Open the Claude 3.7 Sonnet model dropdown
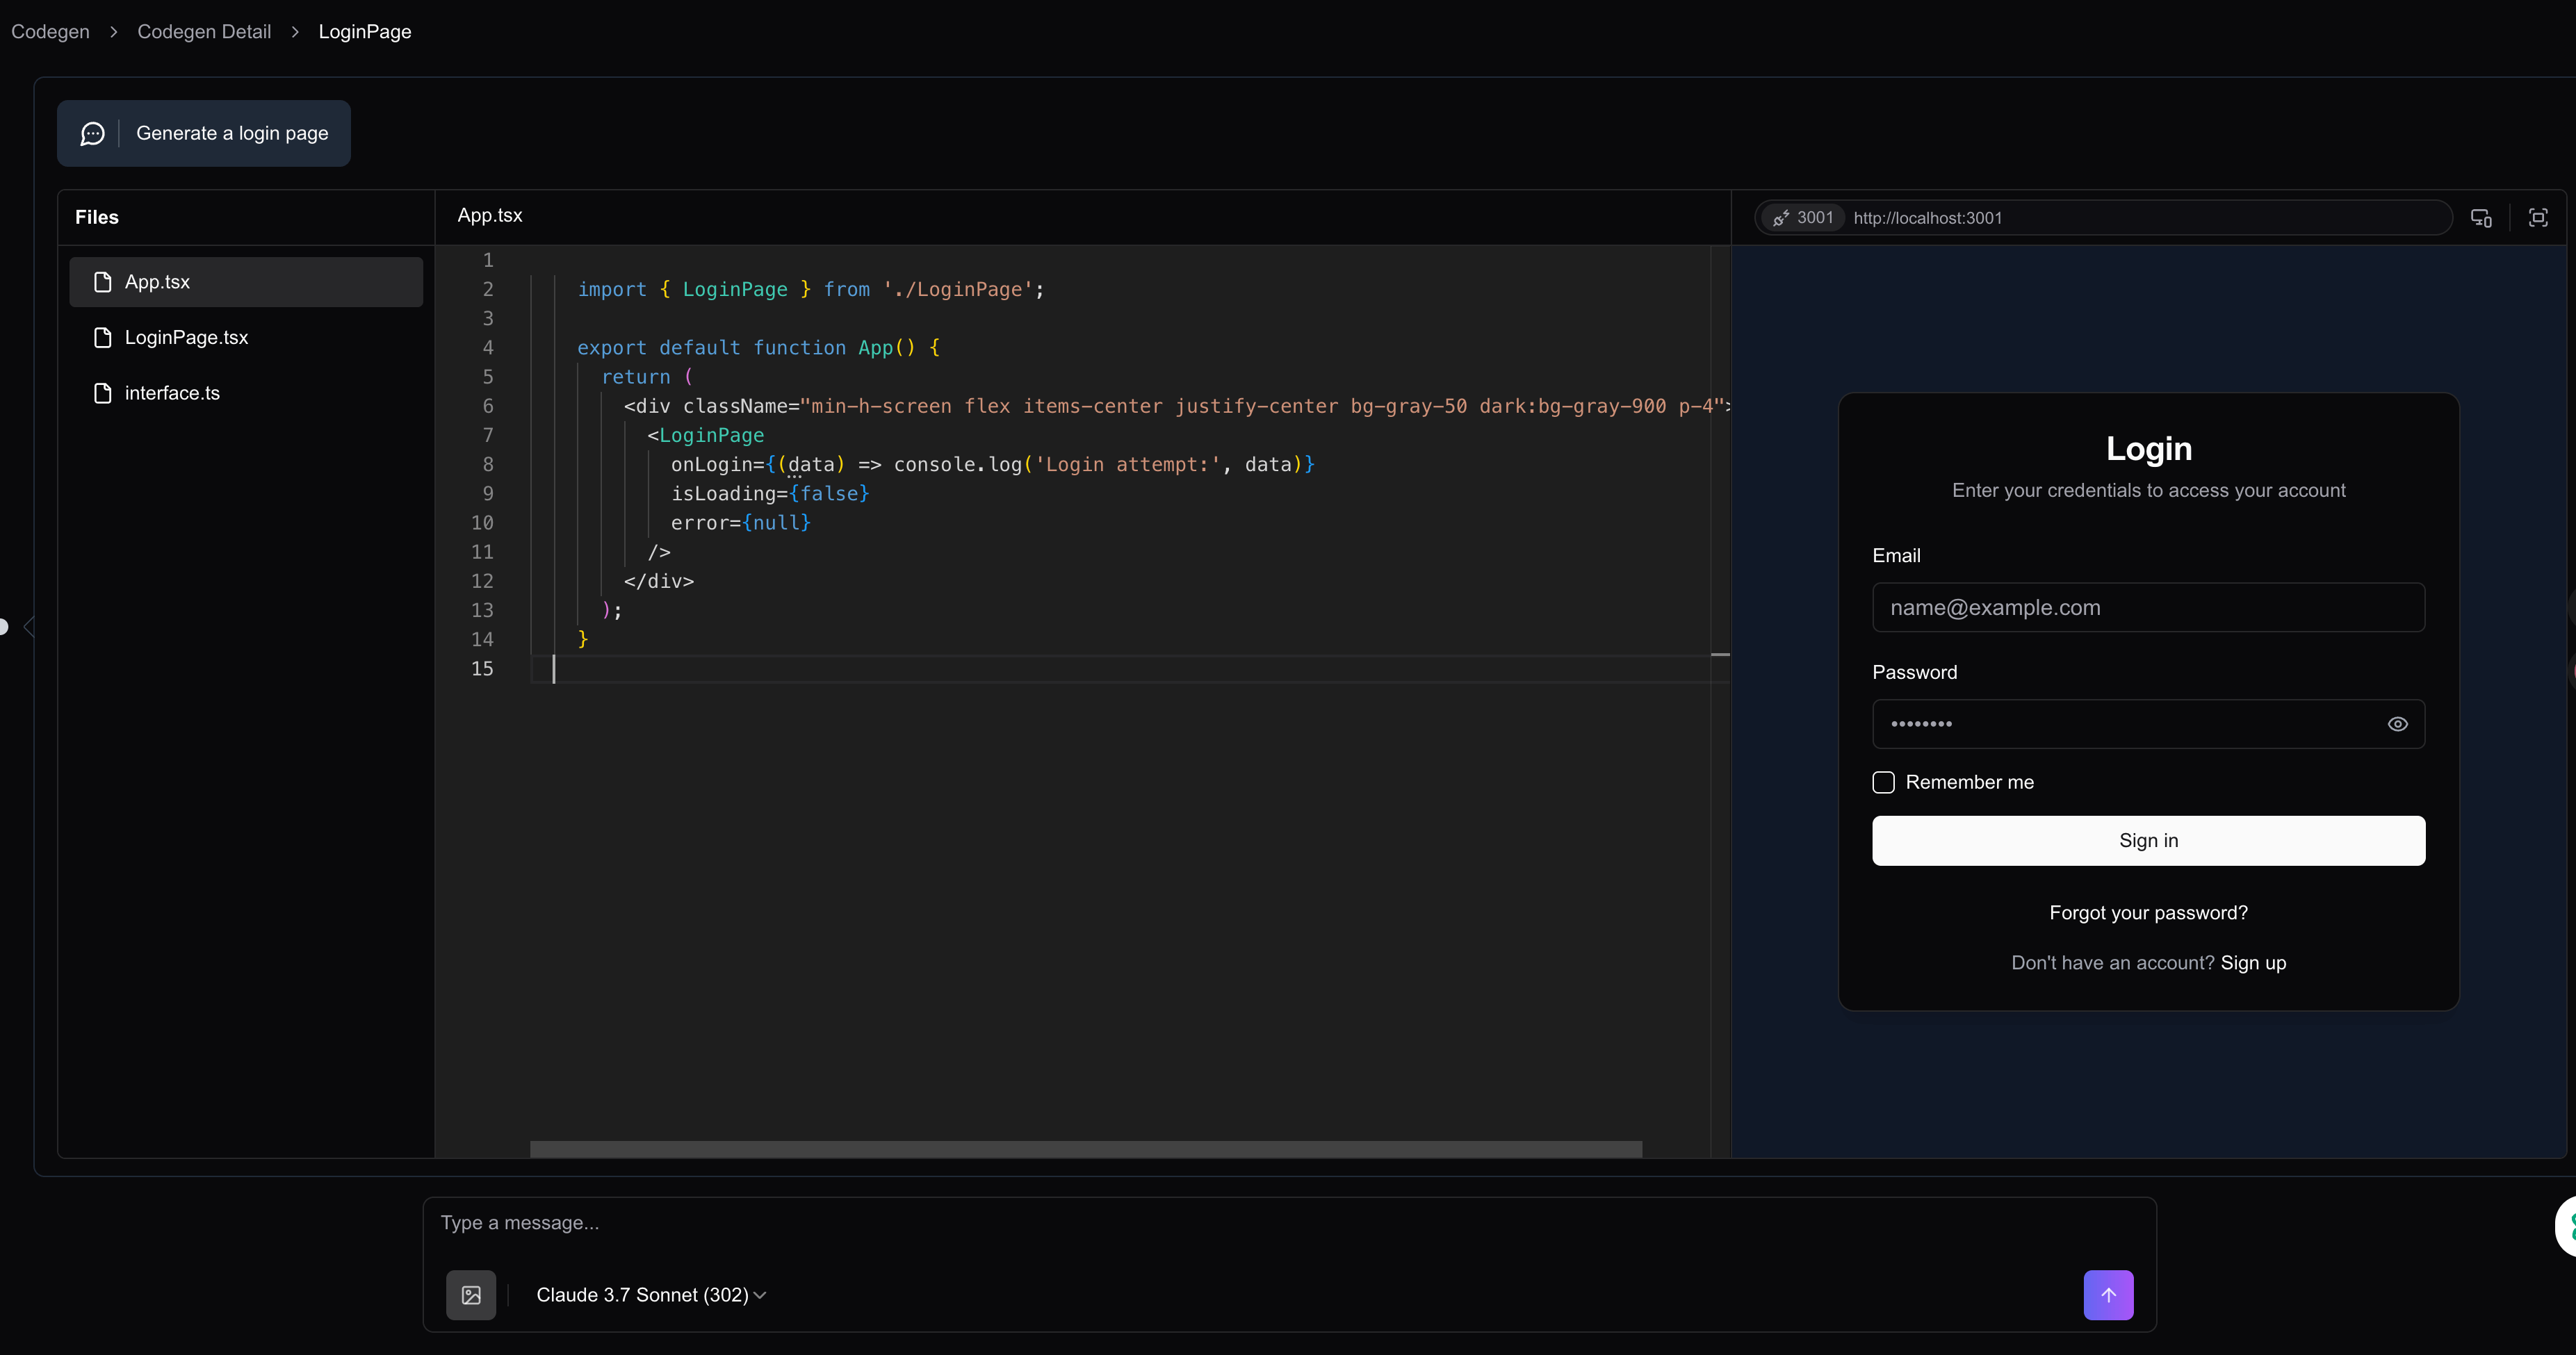 point(651,1295)
